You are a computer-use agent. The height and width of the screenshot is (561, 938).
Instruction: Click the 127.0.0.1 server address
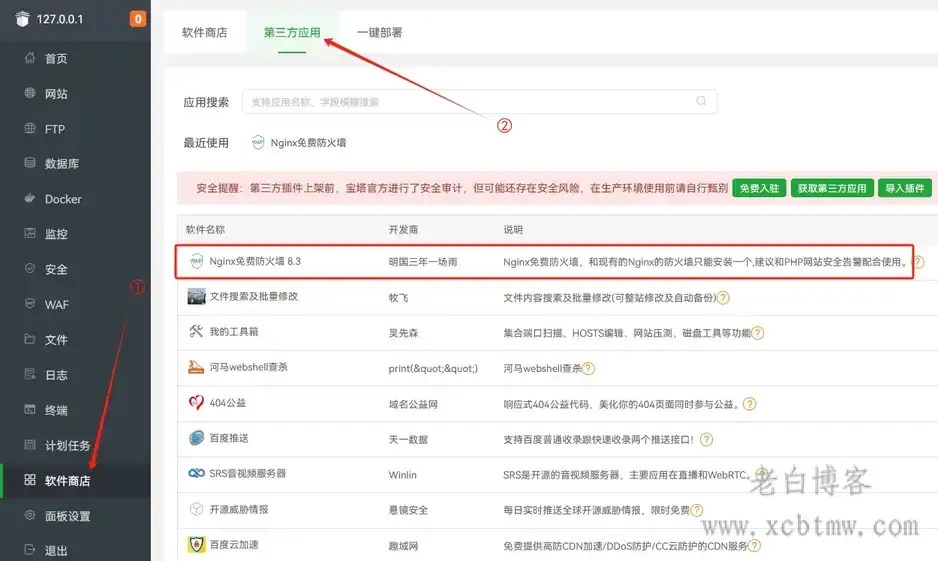click(x=60, y=19)
